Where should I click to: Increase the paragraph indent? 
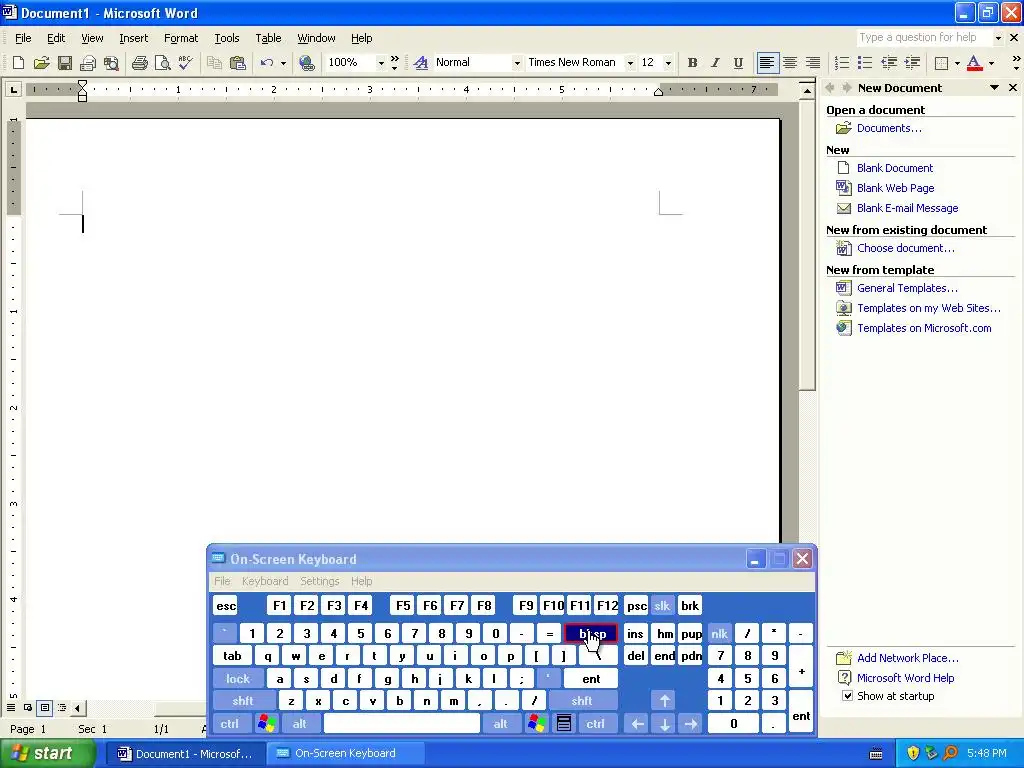click(x=912, y=63)
